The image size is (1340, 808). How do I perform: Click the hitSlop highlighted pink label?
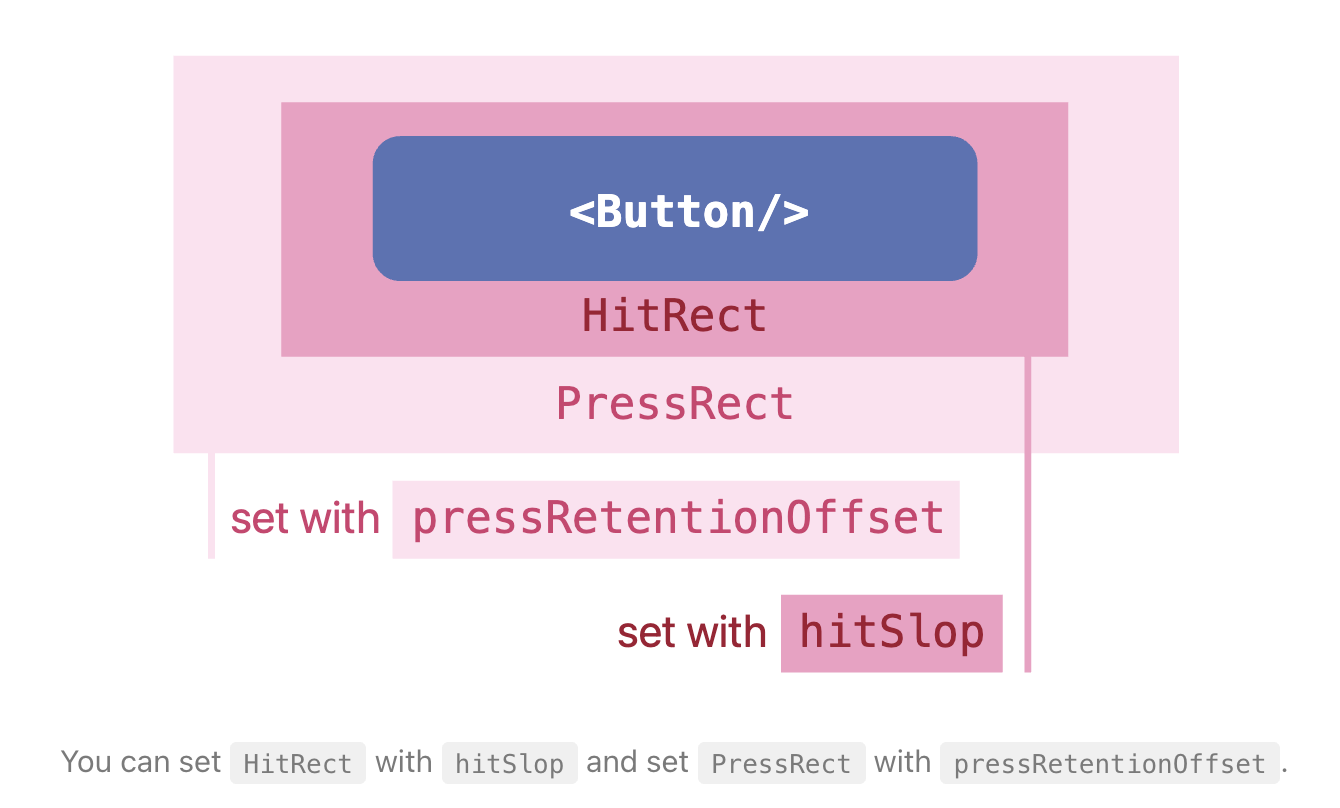coord(891,633)
